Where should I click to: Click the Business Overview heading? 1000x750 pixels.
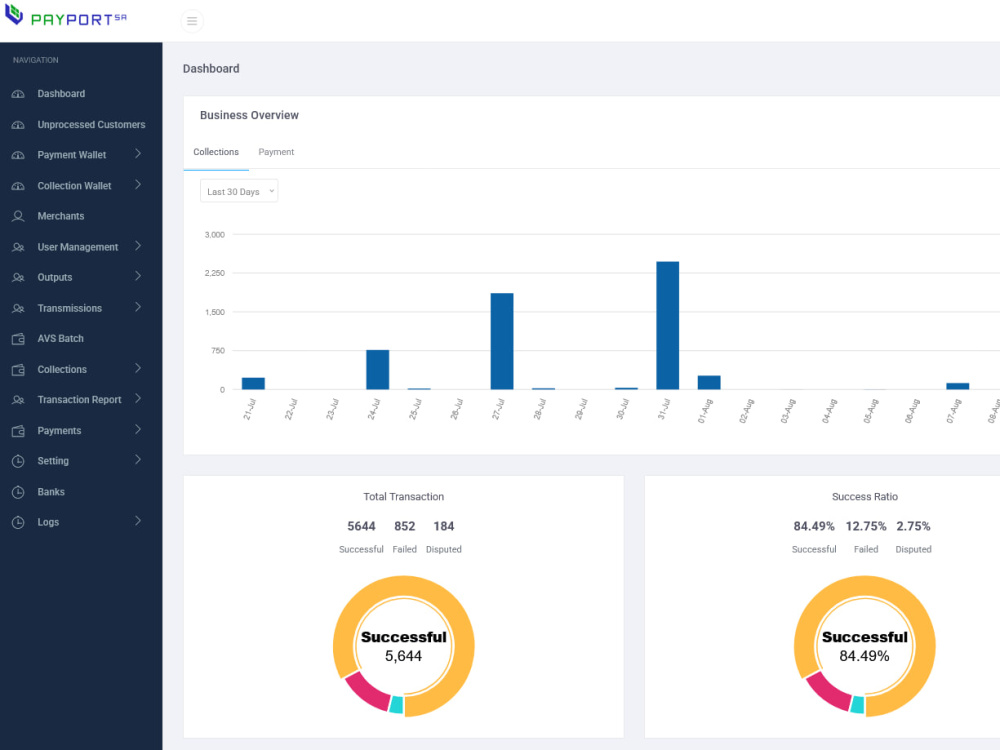pos(249,115)
